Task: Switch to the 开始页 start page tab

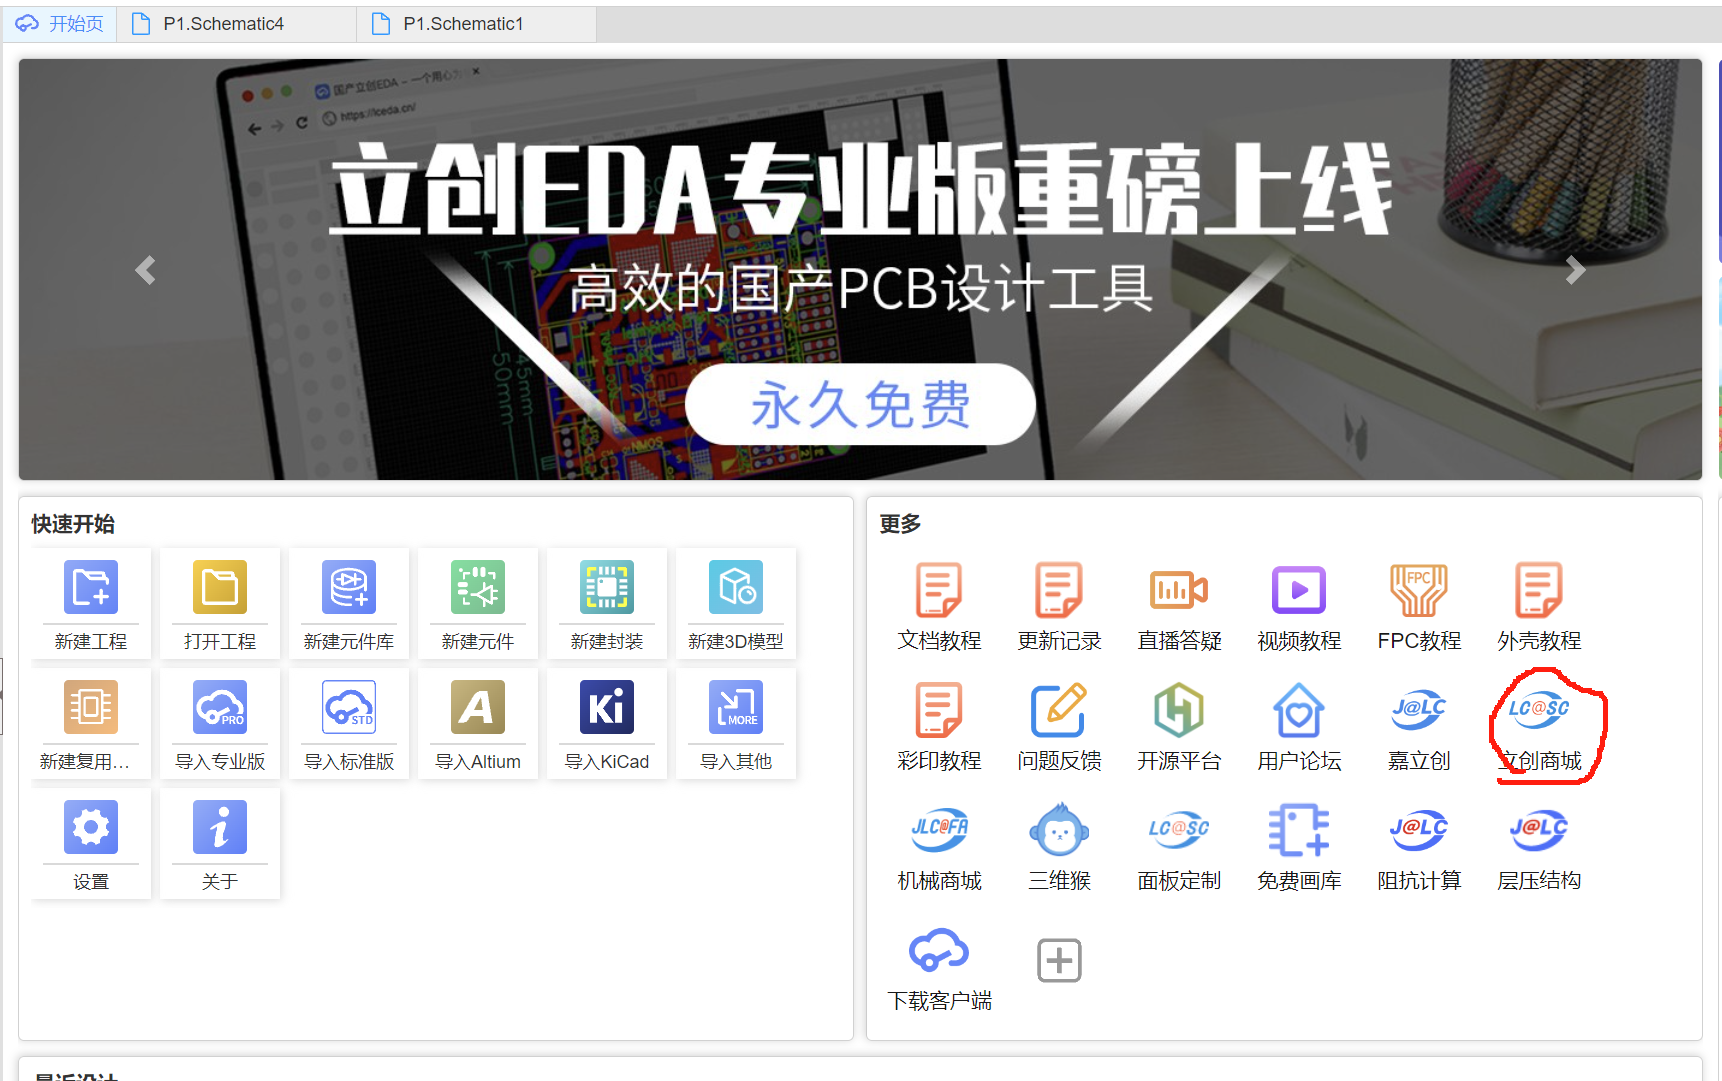Action: pyautogui.click(x=60, y=24)
